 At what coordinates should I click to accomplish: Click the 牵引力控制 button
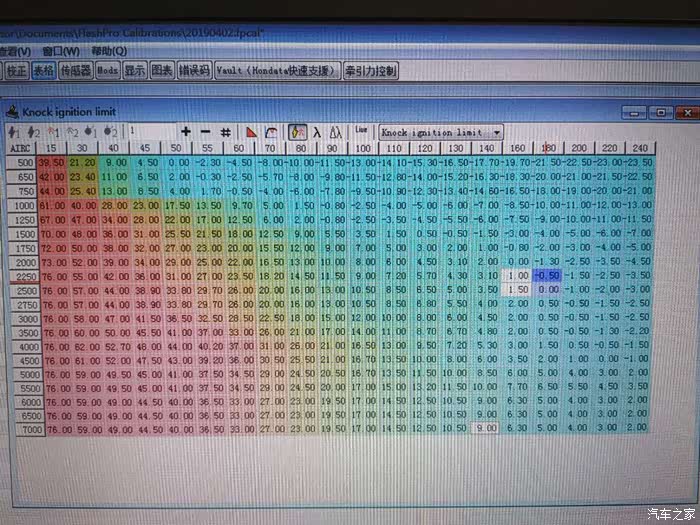point(371,71)
